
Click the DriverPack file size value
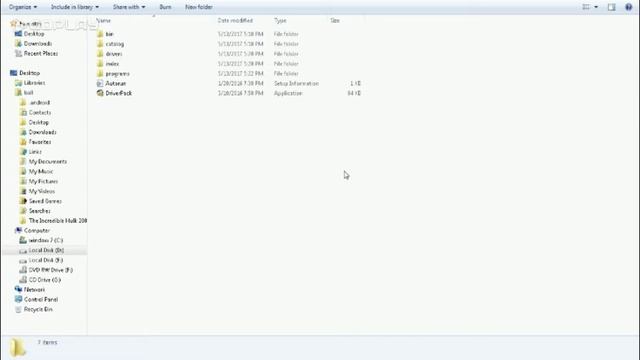(x=354, y=93)
